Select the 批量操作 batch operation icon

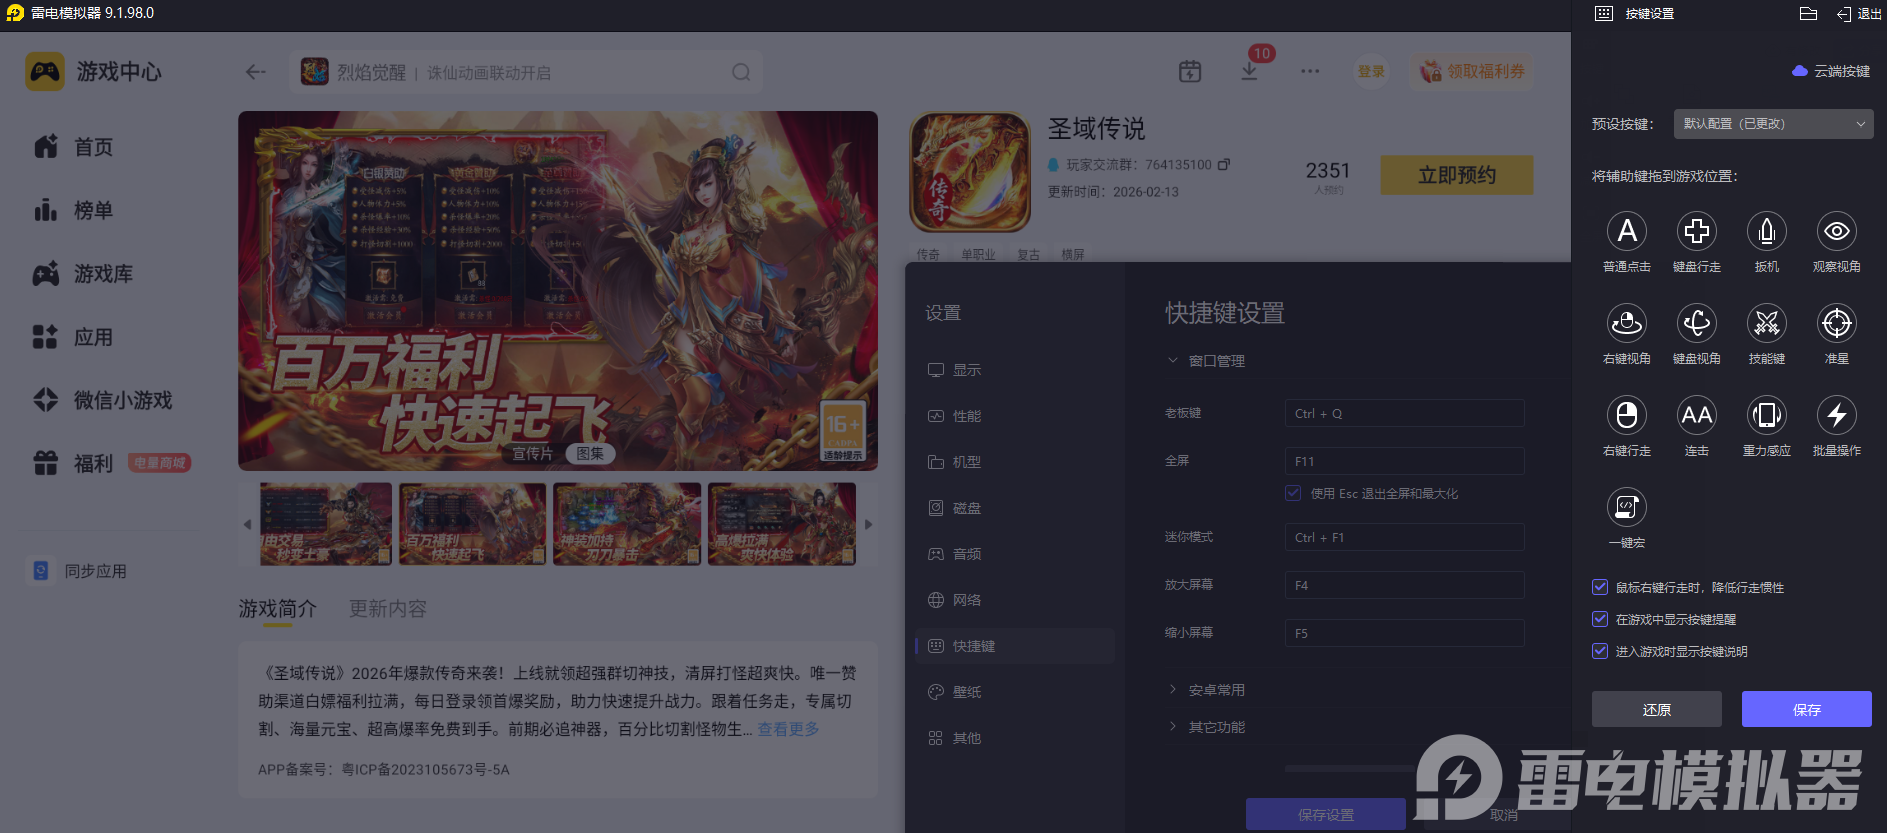(1837, 415)
